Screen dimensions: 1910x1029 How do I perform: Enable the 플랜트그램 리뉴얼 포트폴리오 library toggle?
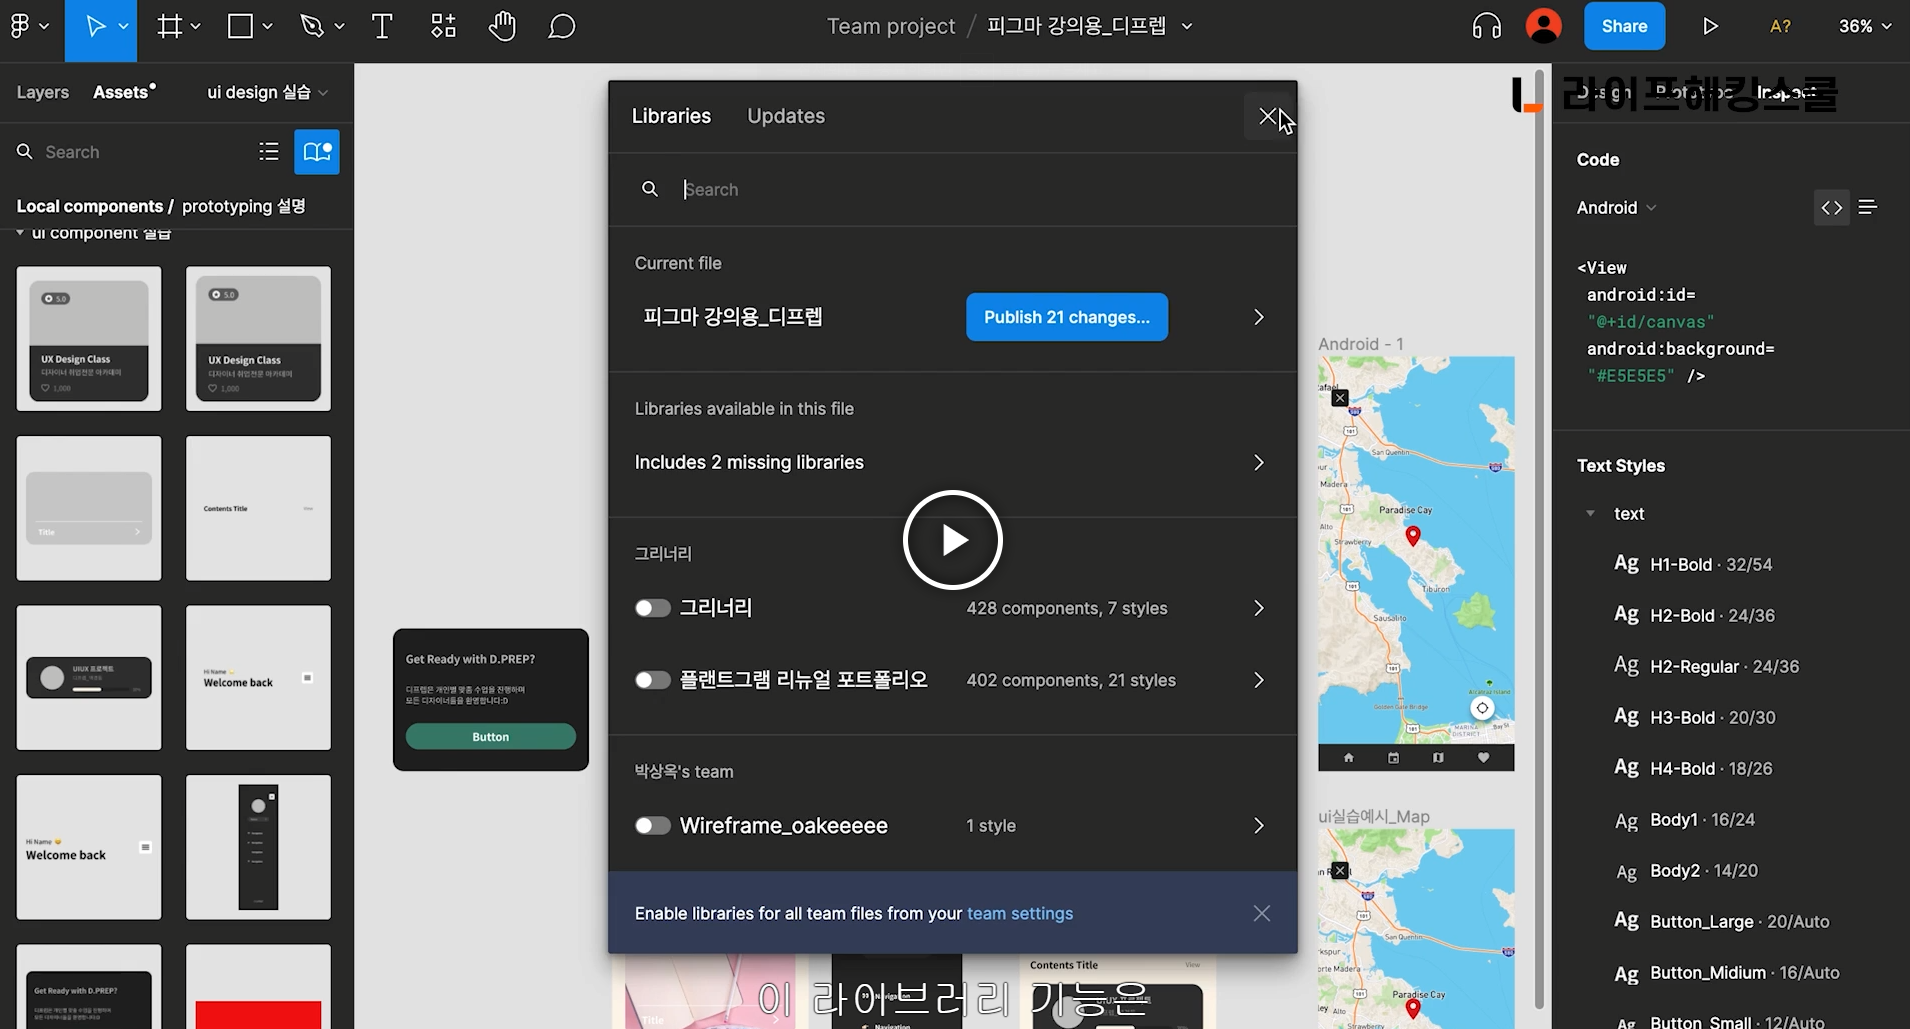653,680
